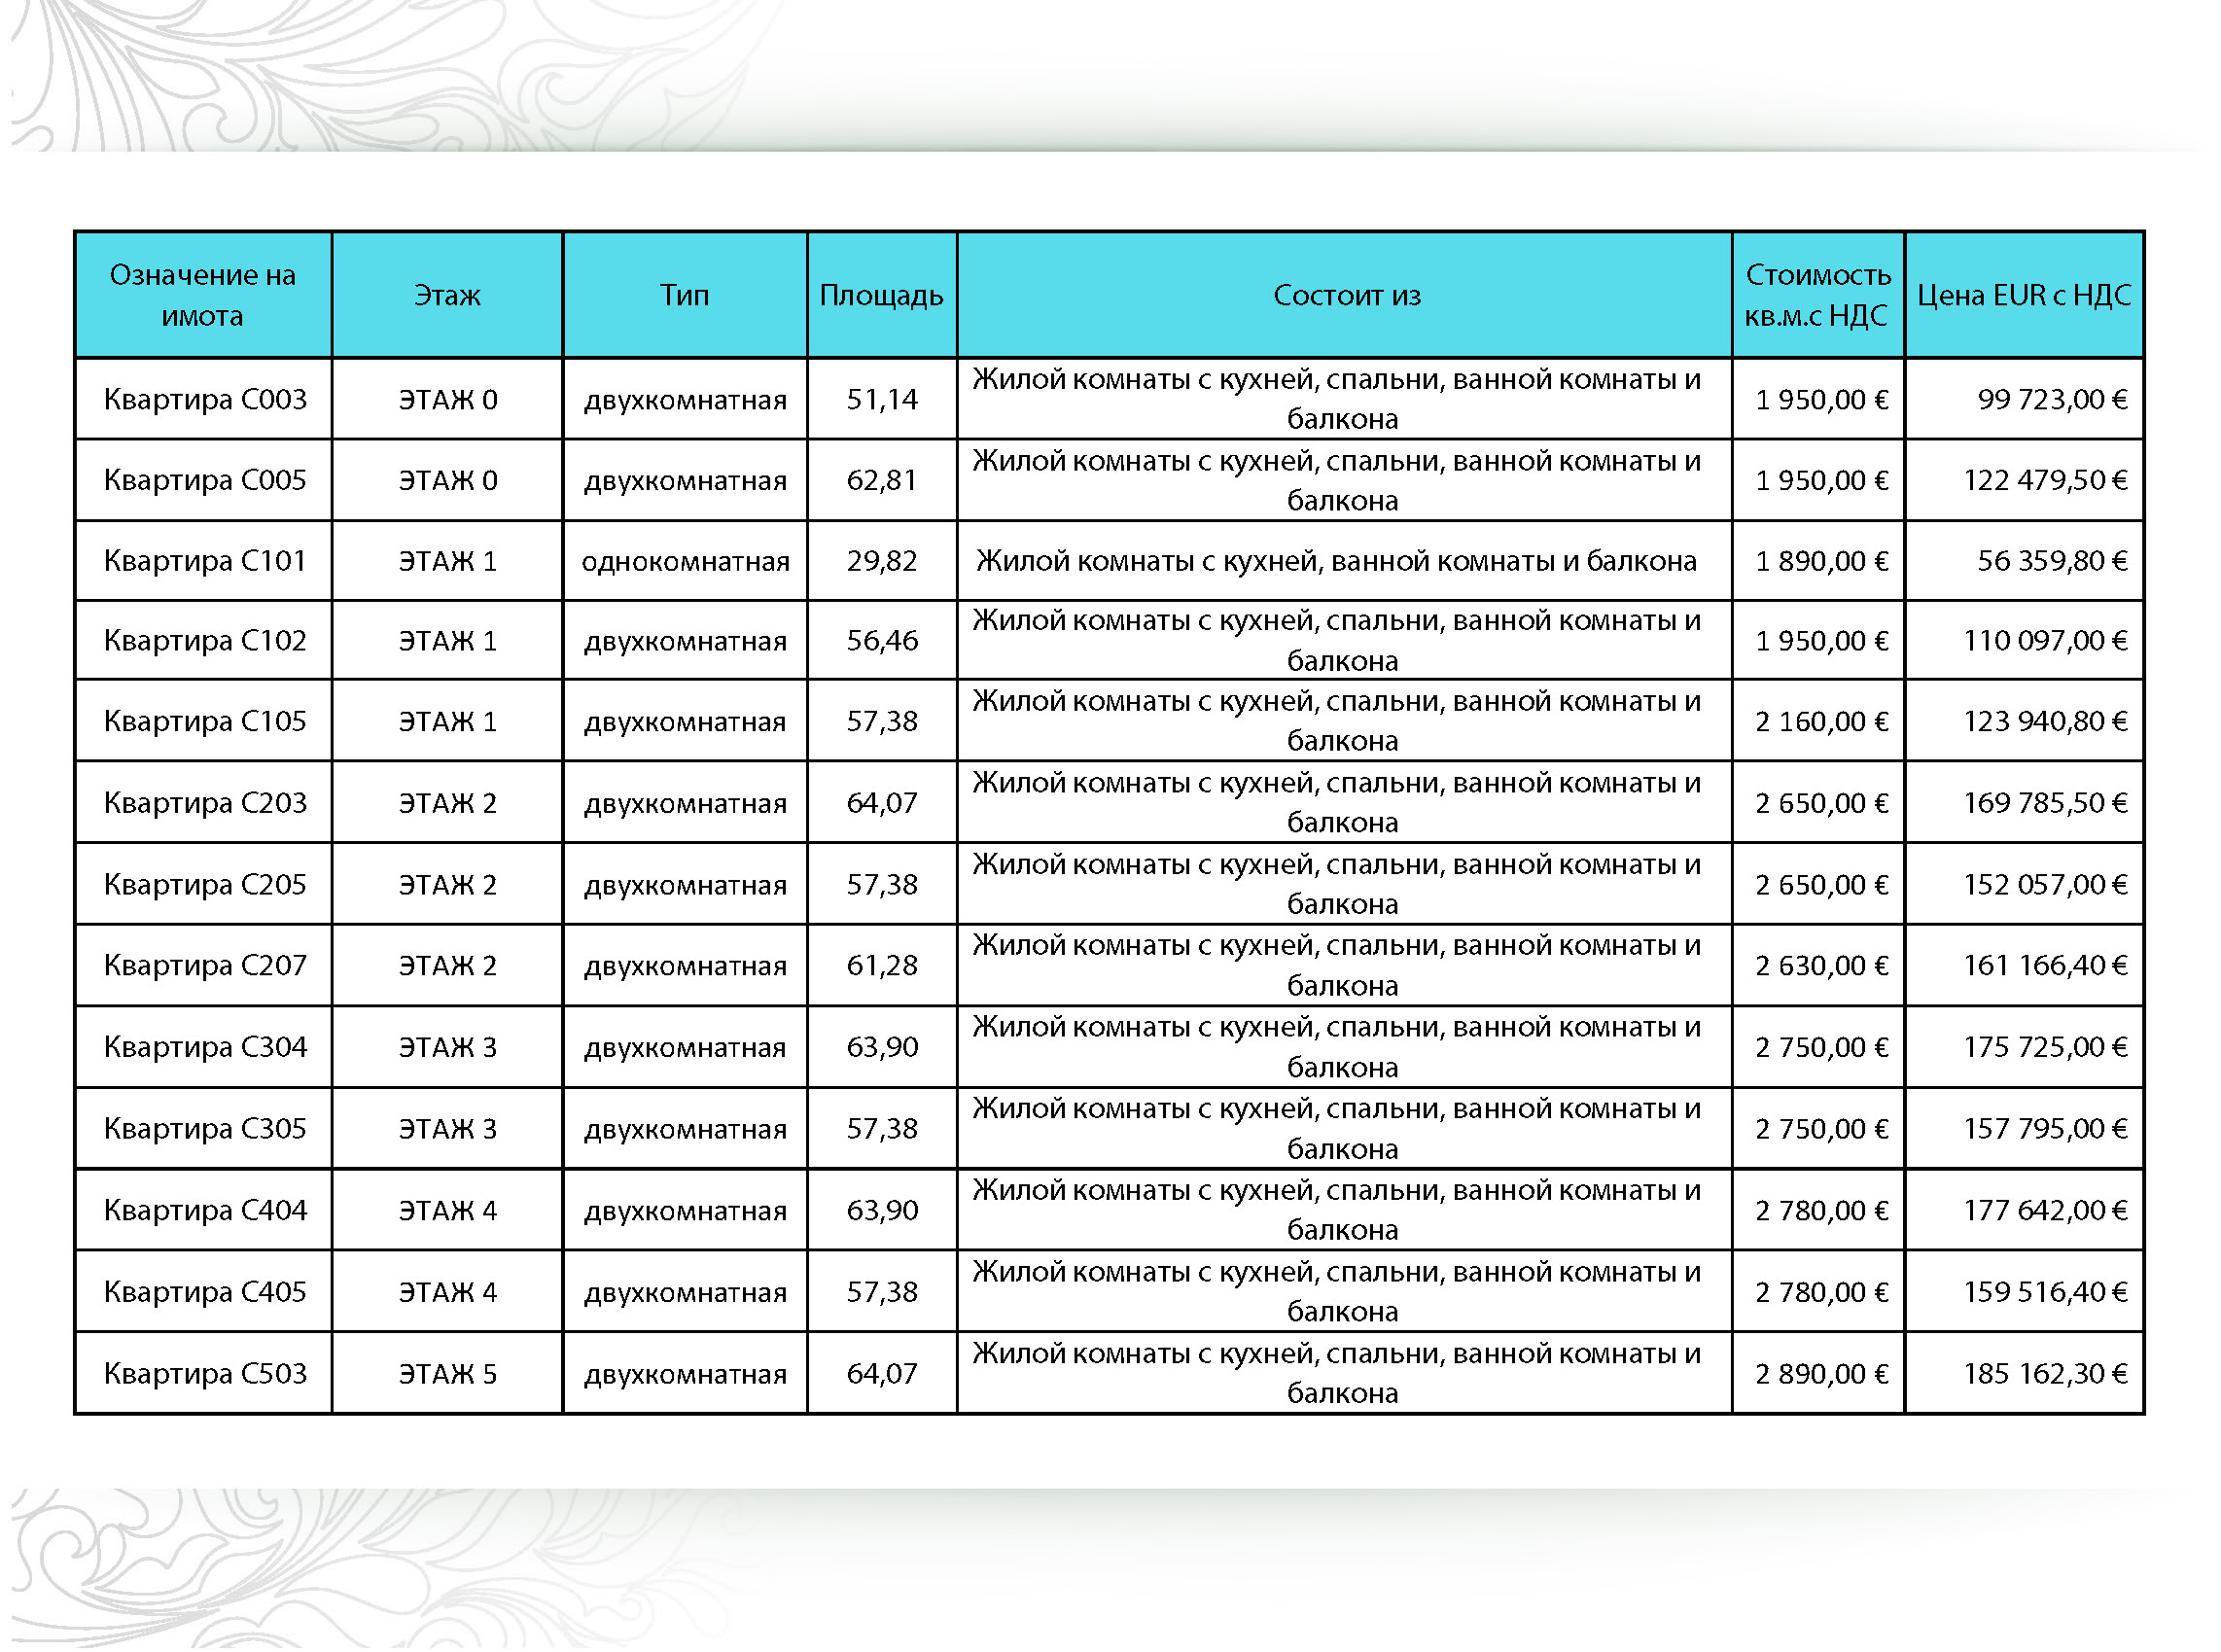The width and height of the screenshot is (2221, 1652).
Task: Click the price 185 162,30 € cell
Action: click(2044, 1374)
